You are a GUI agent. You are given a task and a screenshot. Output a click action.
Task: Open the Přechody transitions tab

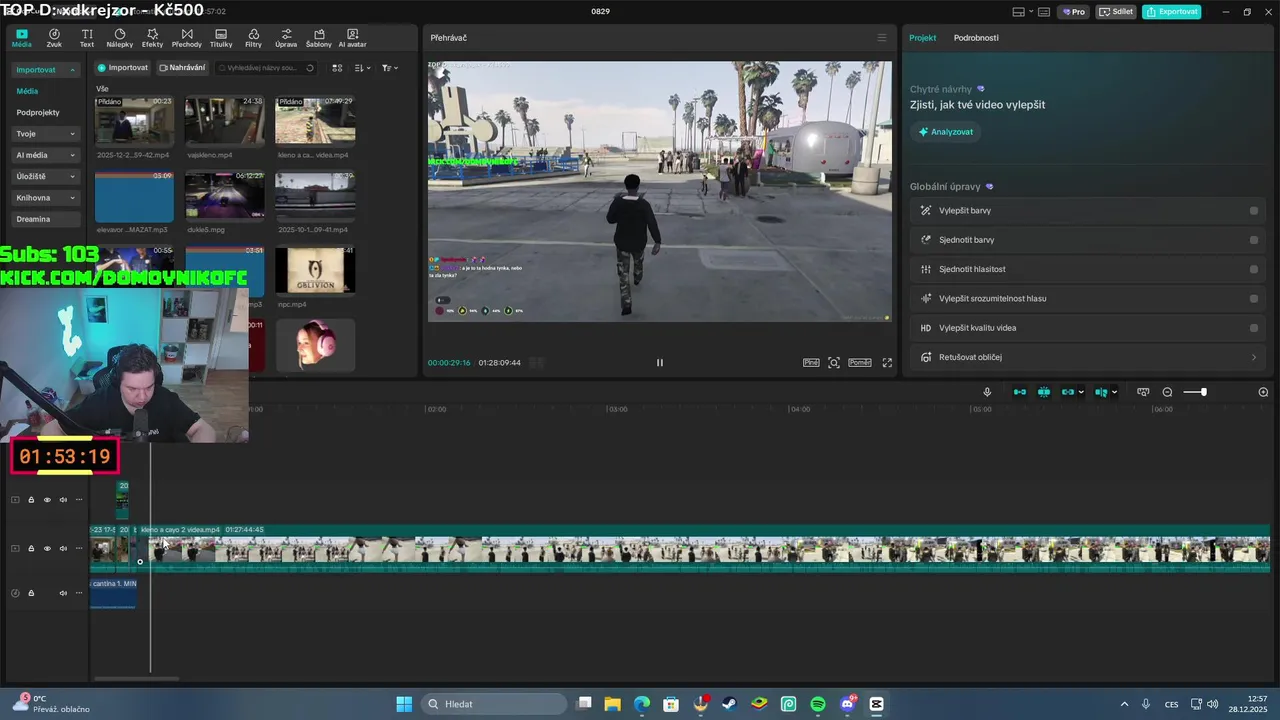click(186, 38)
